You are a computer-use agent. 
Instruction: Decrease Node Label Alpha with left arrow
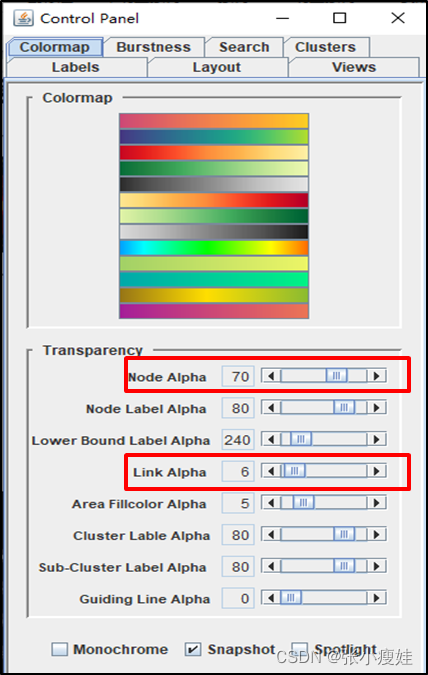pyautogui.click(x=271, y=407)
